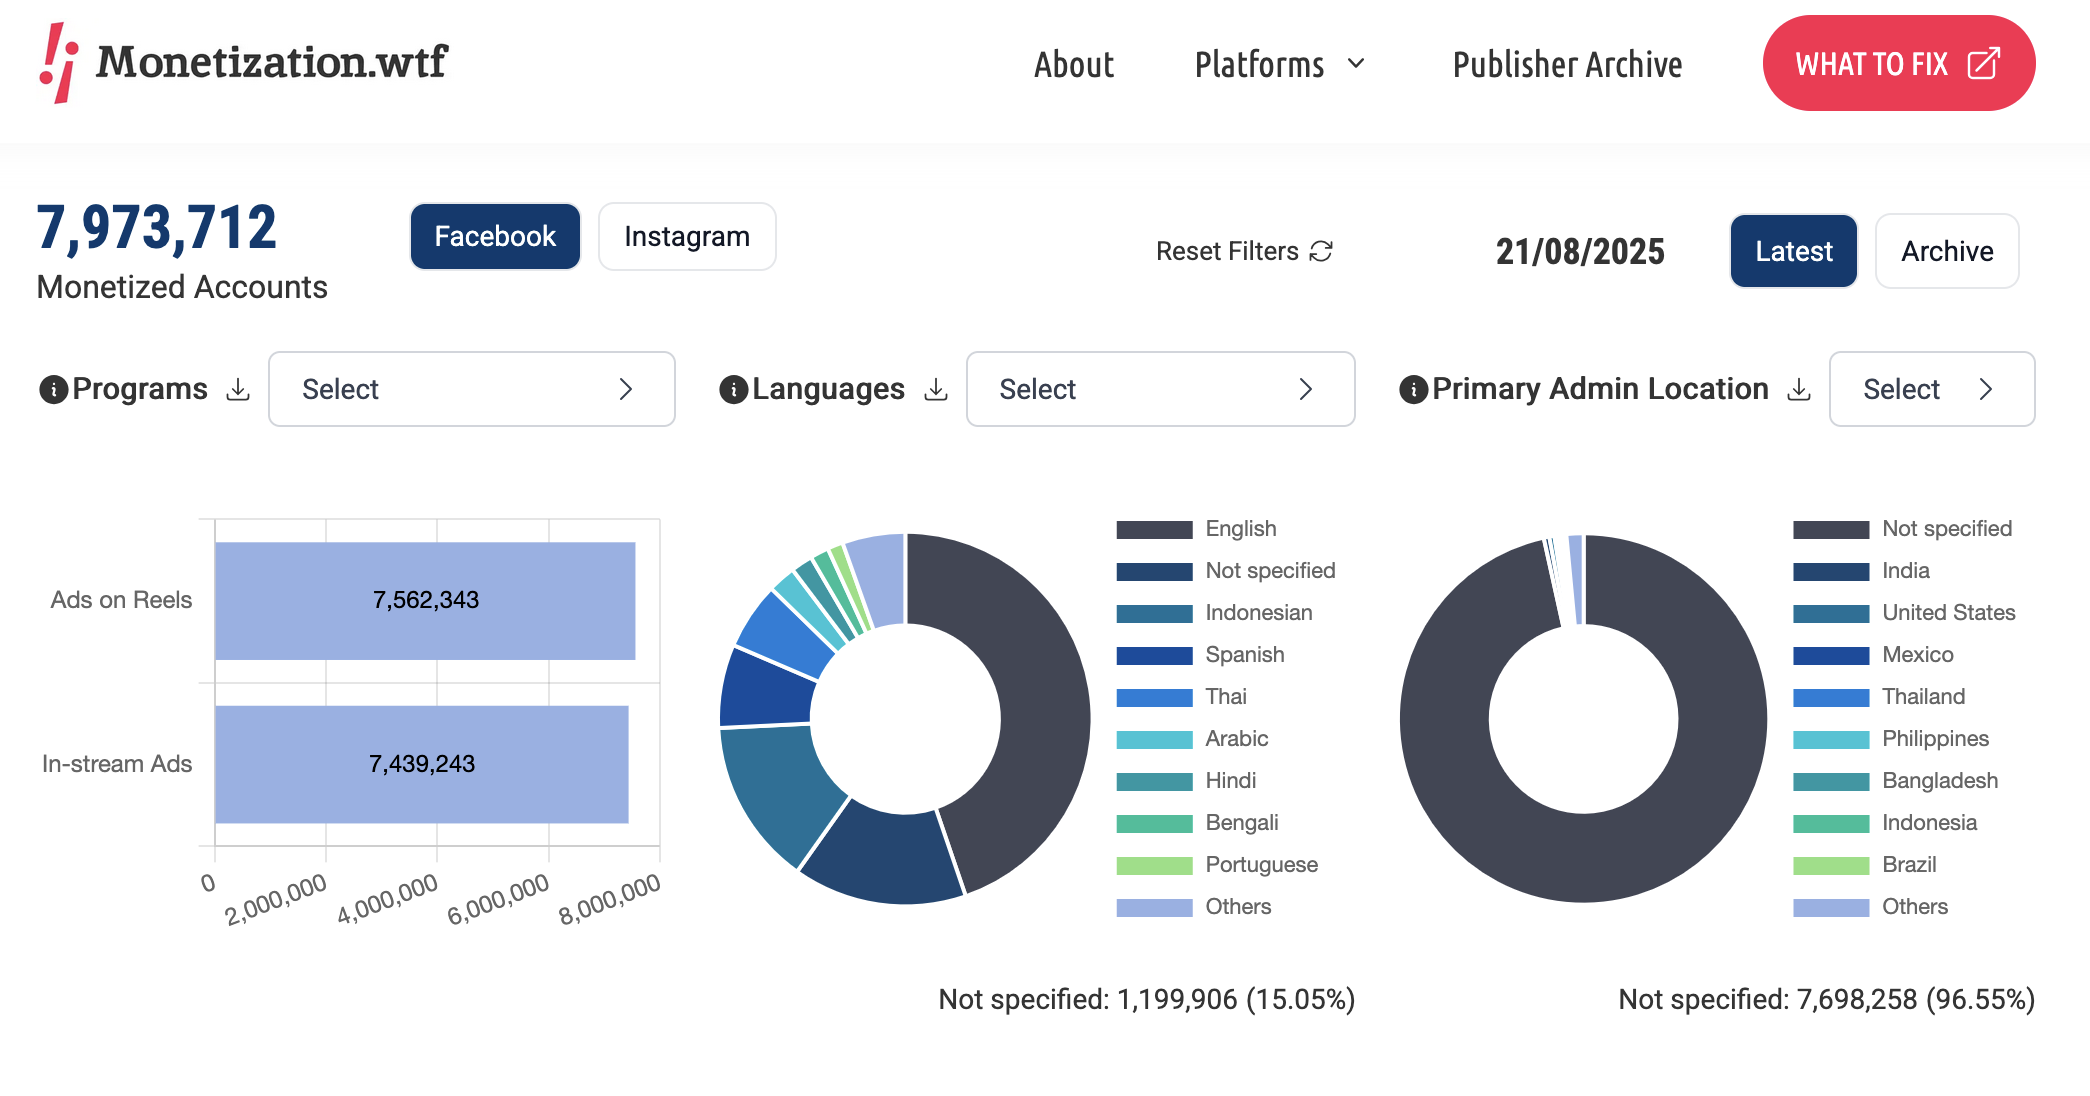Click the 8,000,000 axis tick label
The height and width of the screenshot is (1096, 2090).
point(610,898)
